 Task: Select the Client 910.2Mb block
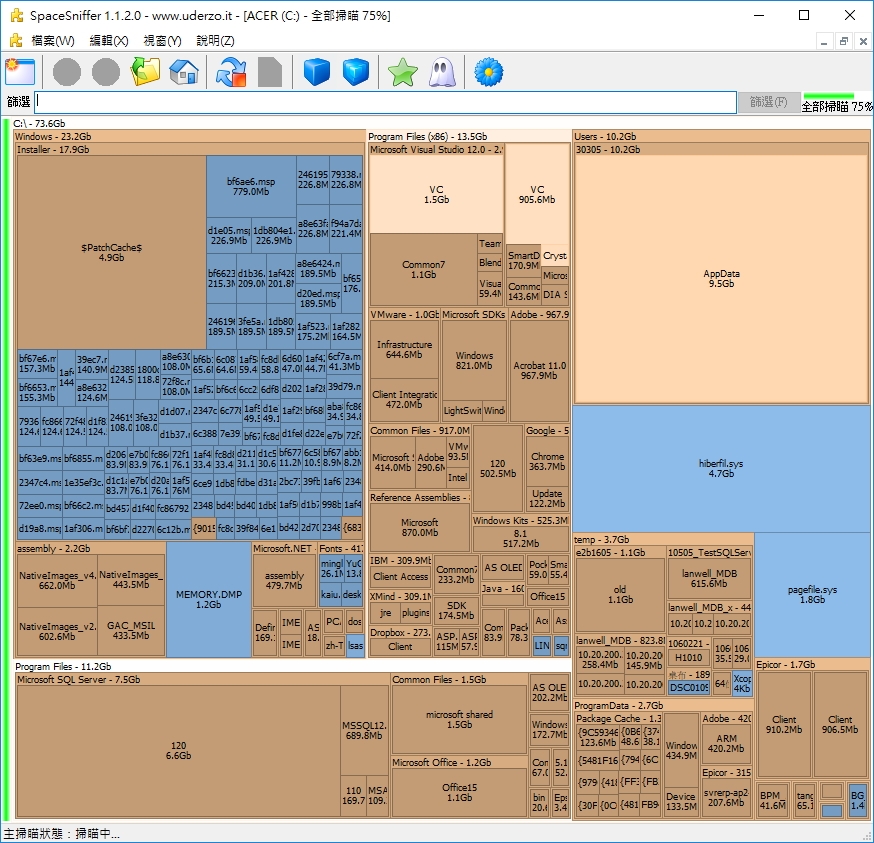[x=784, y=724]
